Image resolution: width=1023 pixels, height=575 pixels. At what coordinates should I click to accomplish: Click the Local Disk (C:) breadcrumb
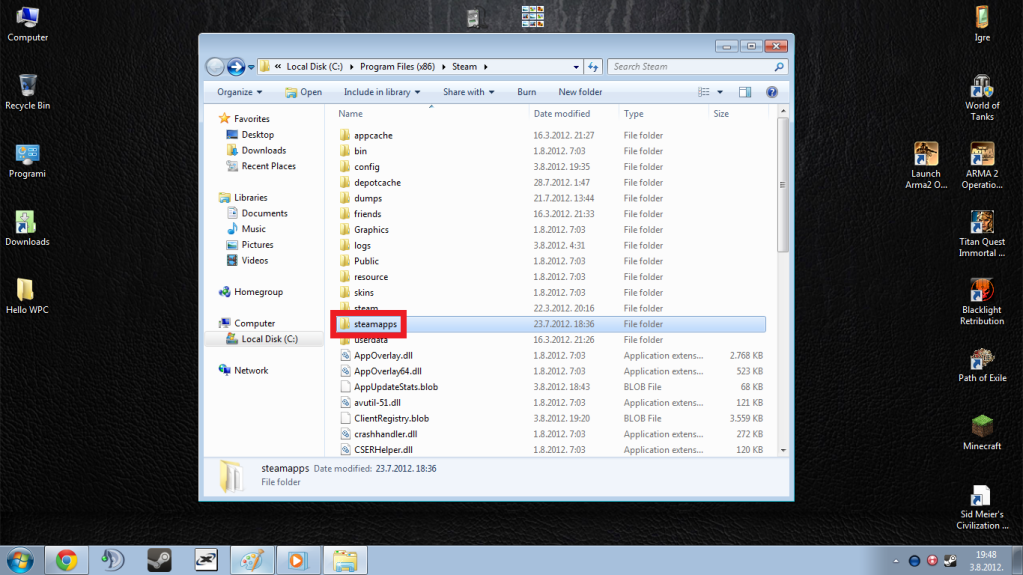pyautogui.click(x=314, y=67)
